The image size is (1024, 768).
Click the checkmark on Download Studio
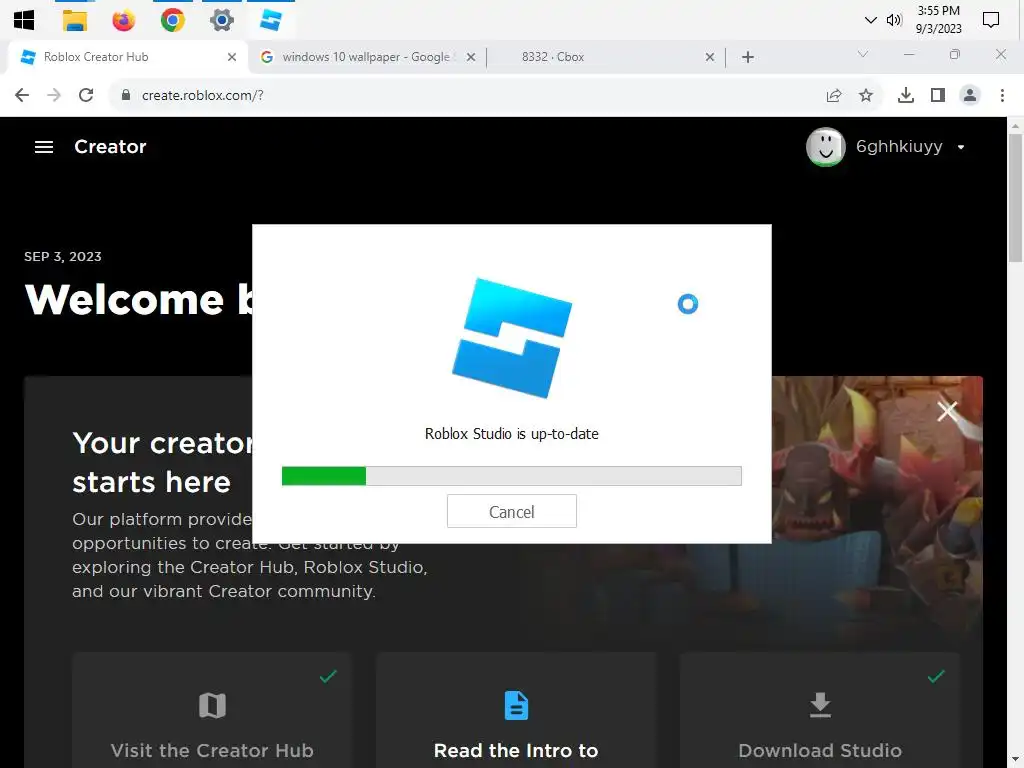click(936, 676)
